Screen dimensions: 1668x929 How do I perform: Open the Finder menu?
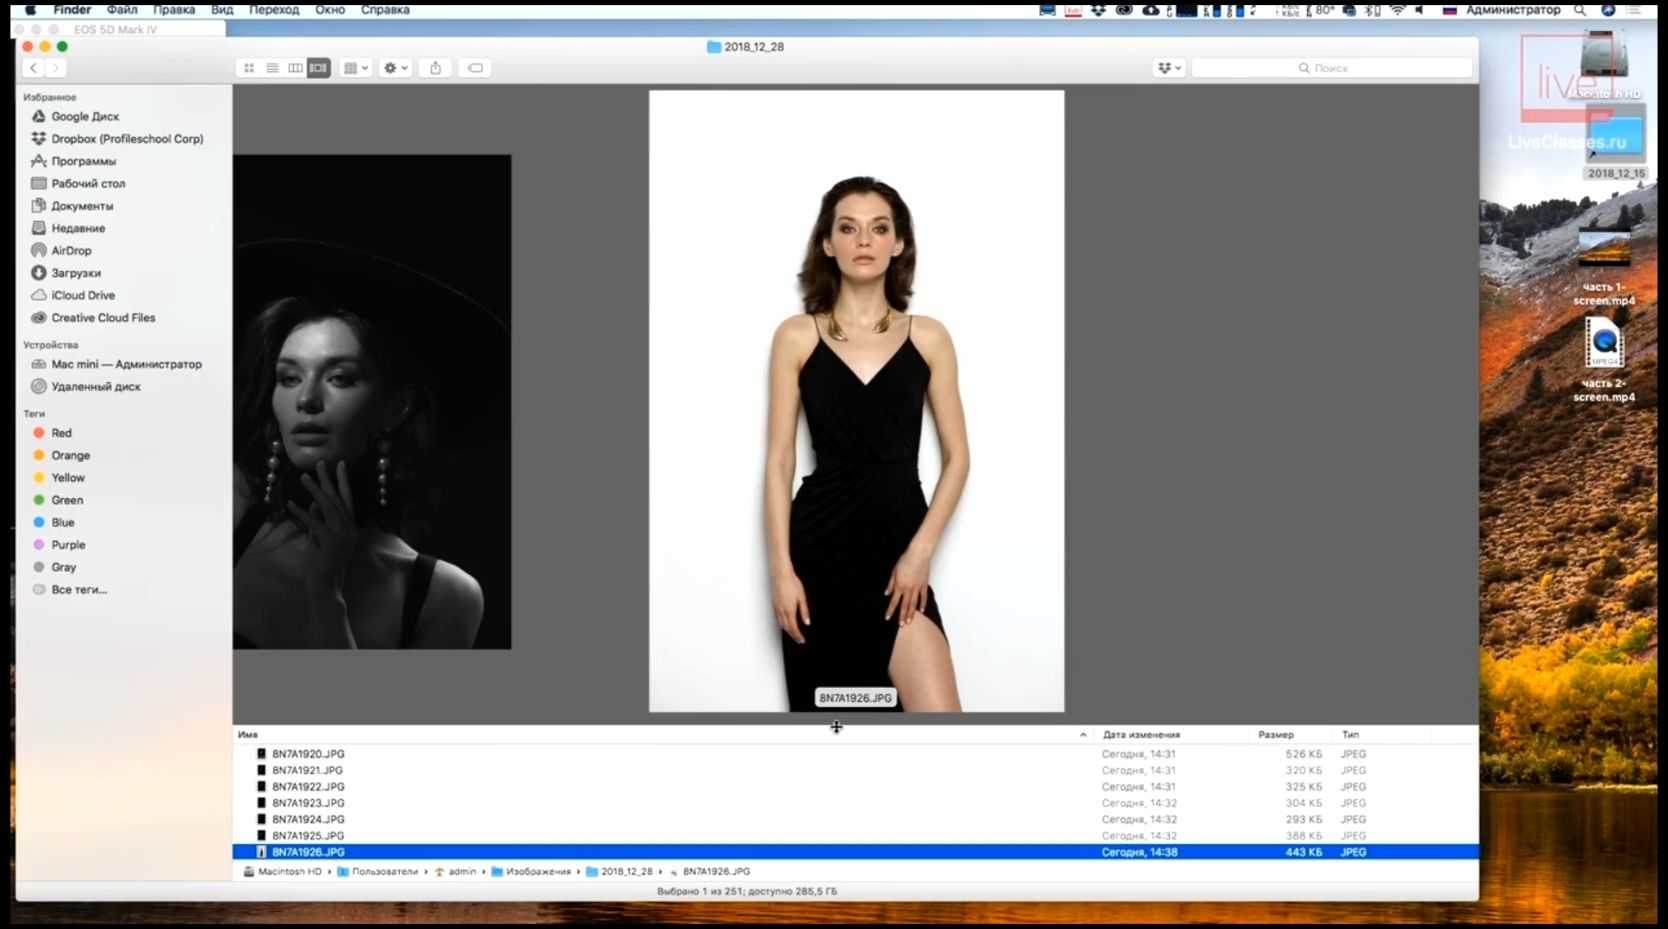pos(72,10)
